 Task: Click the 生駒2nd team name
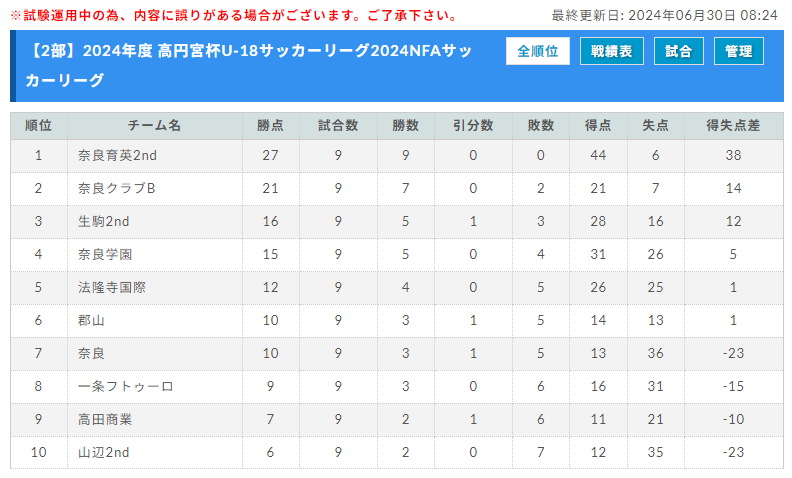(x=104, y=221)
